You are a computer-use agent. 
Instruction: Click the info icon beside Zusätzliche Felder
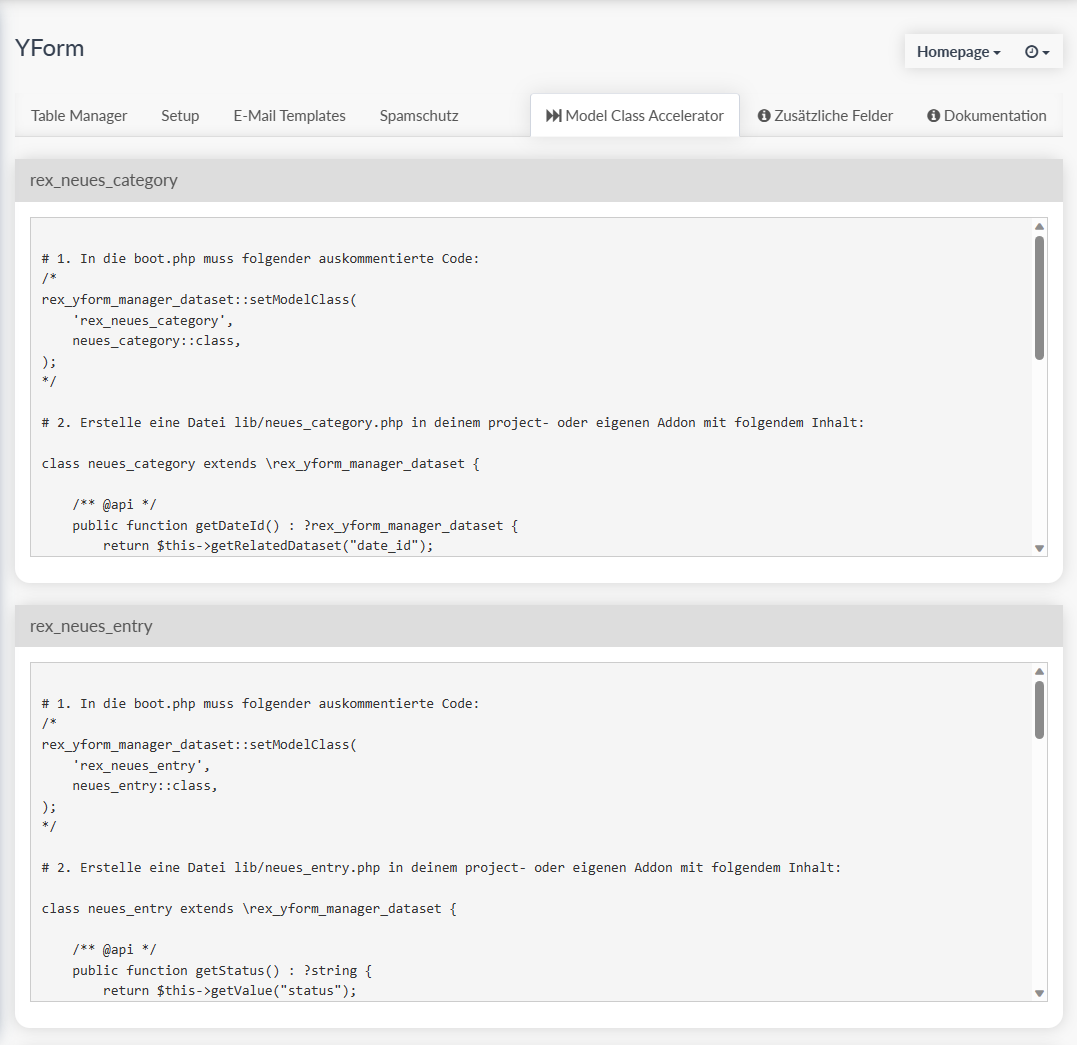pos(764,115)
